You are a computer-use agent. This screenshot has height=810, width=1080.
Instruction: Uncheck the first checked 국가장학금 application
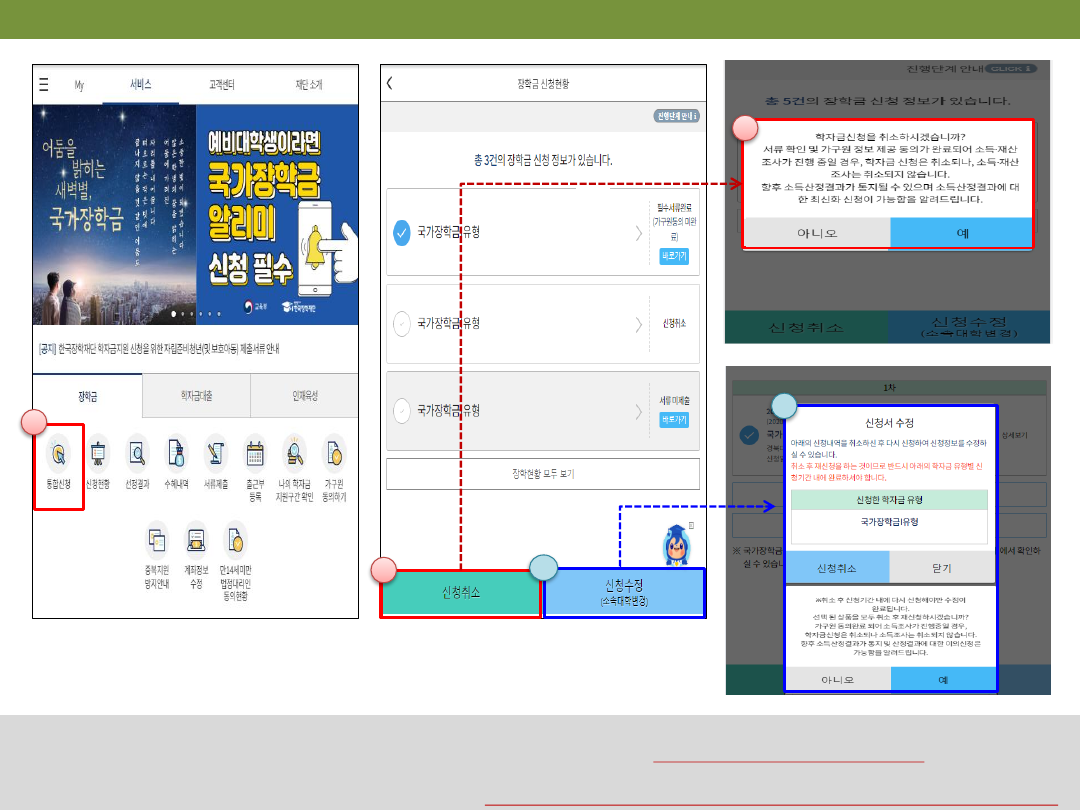tap(402, 233)
